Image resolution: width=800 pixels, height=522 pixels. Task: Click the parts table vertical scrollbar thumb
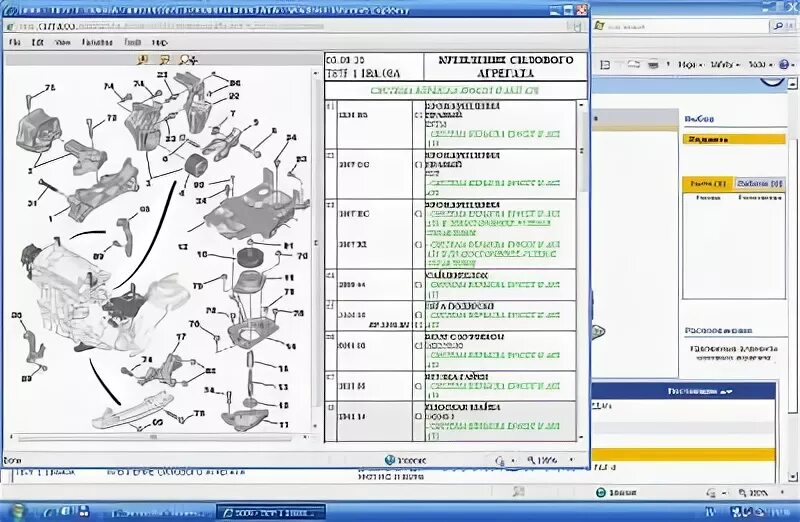[581, 152]
